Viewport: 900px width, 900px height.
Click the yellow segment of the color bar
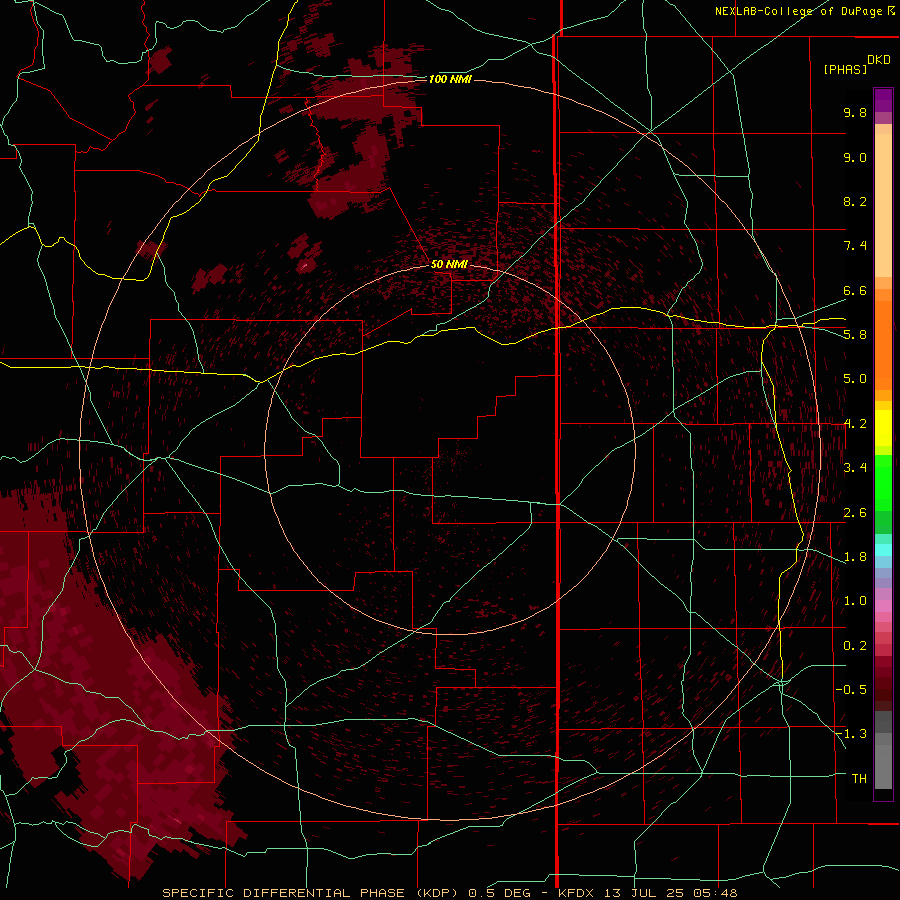coord(883,428)
